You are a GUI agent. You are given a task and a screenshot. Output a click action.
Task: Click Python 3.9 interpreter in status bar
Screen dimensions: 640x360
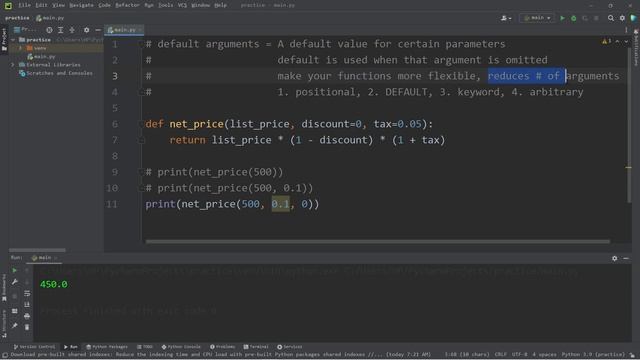click(x=593, y=355)
